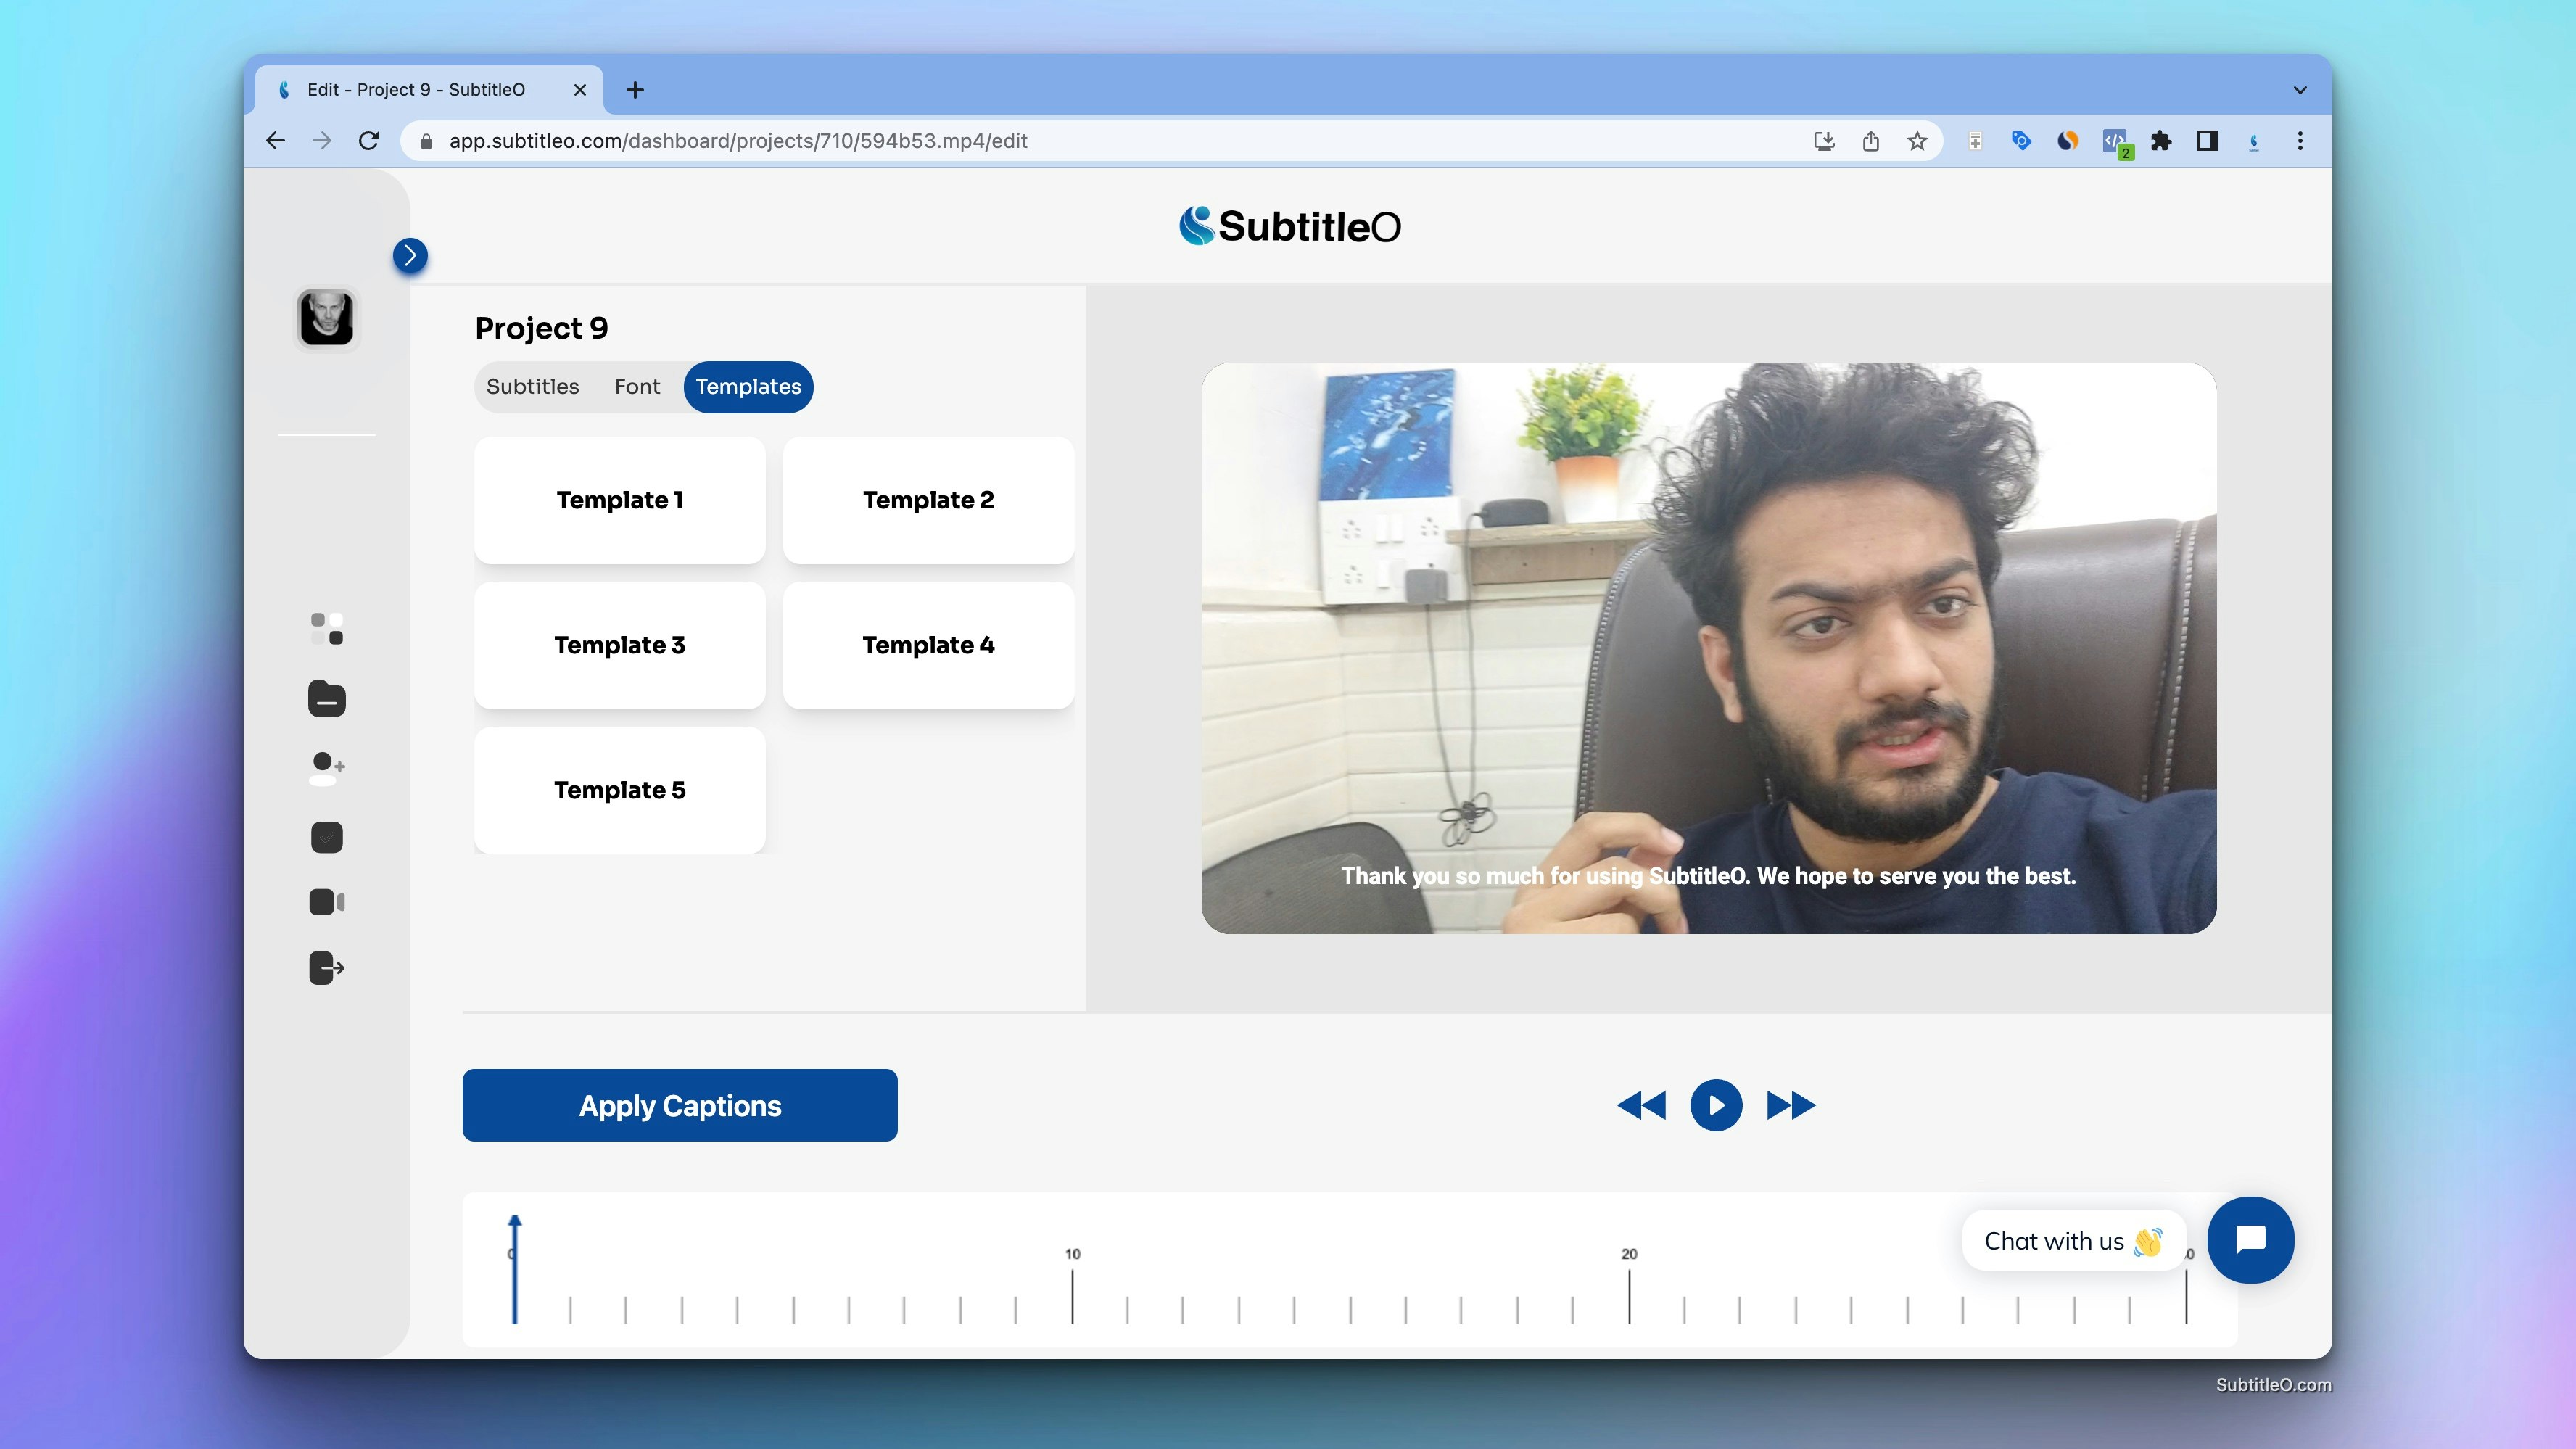
Task: Switch to the Subtitles tab
Action: point(532,387)
